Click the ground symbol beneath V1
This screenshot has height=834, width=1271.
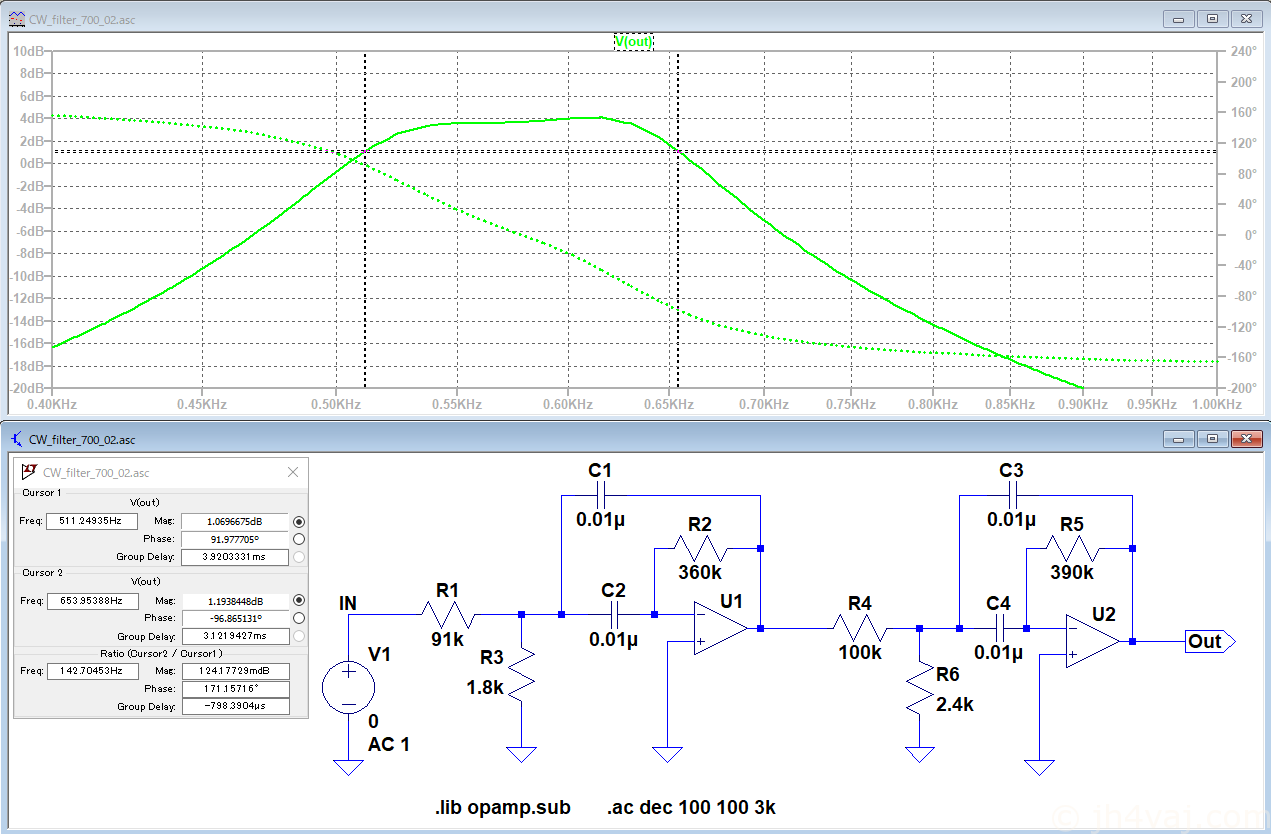click(348, 767)
